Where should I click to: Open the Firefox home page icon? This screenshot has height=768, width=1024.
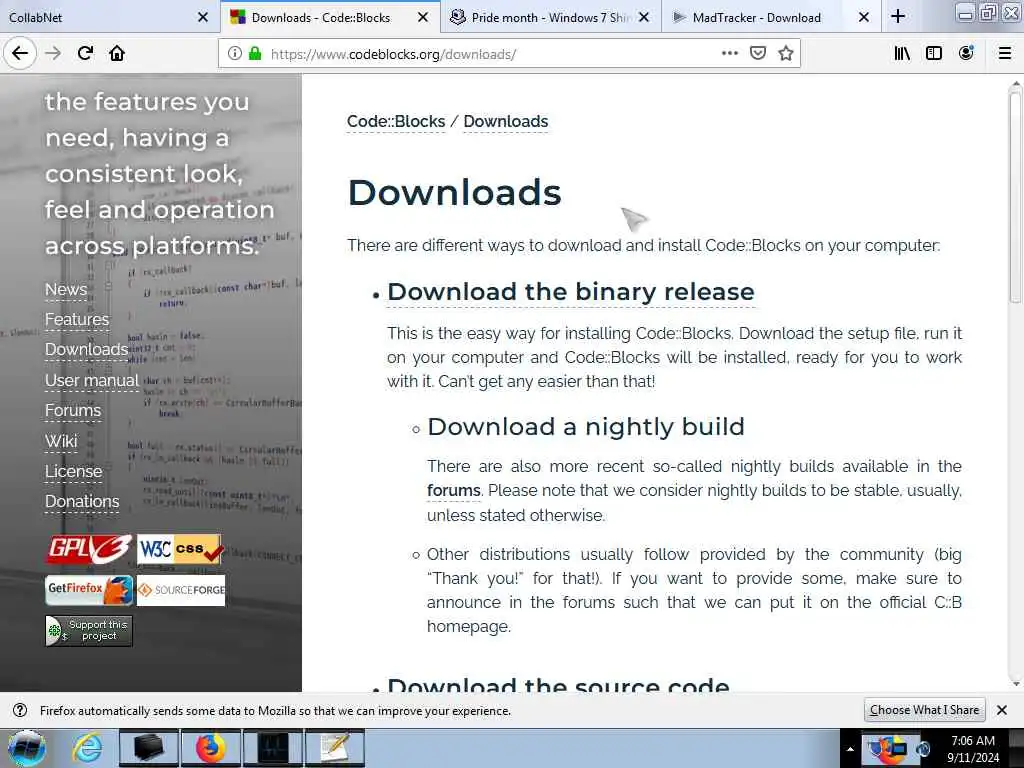tap(117, 53)
